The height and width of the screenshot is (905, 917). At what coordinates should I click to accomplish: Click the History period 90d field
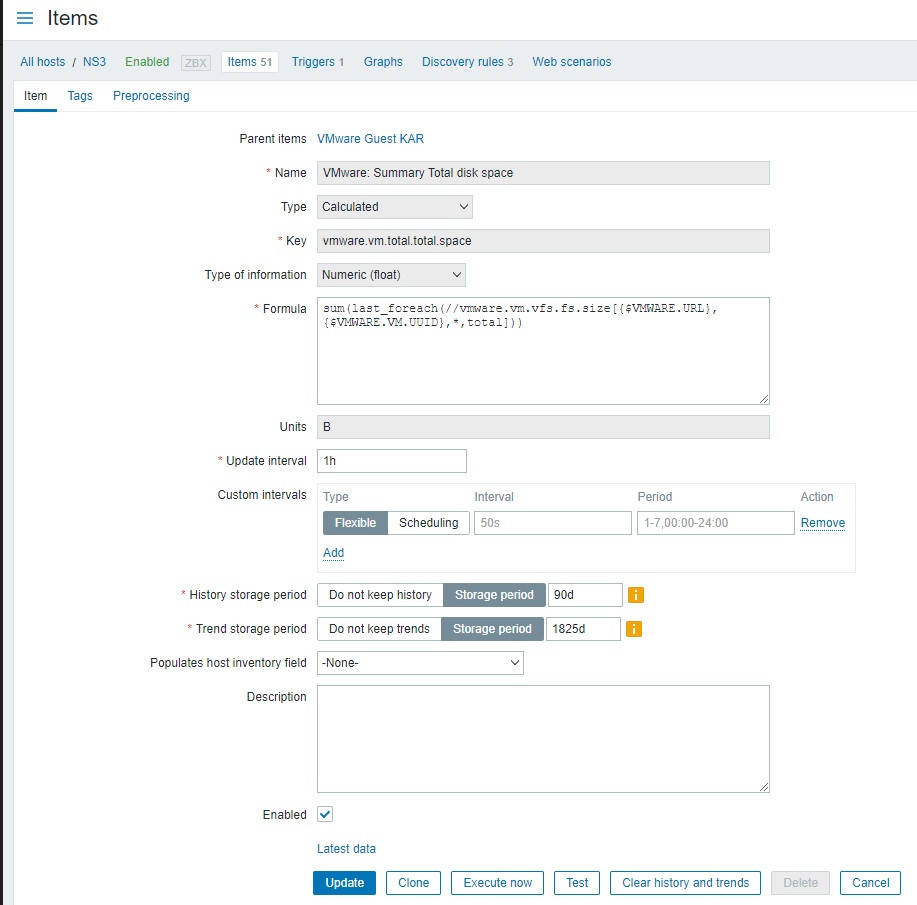[585, 595]
